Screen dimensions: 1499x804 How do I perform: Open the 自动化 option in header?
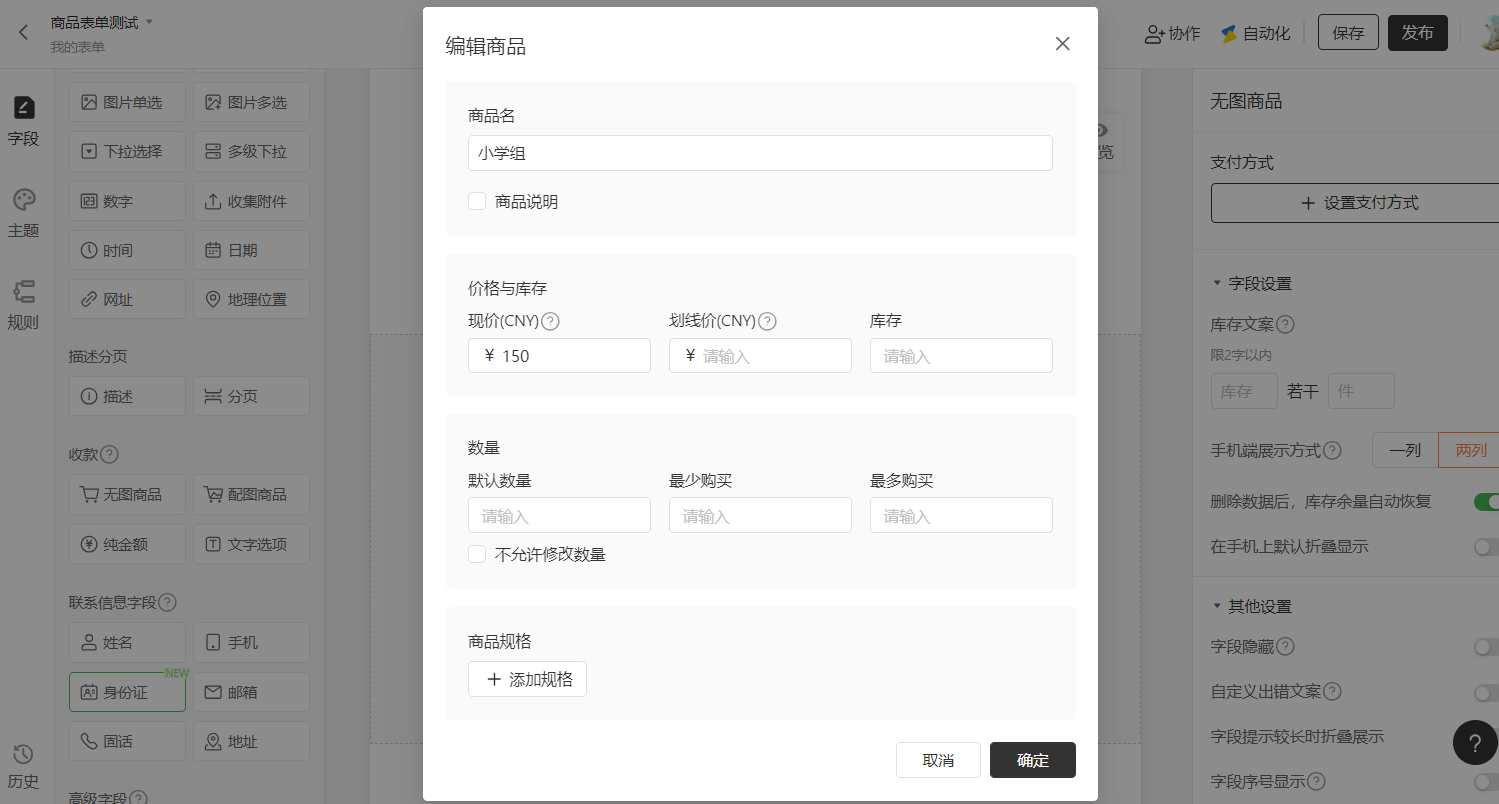point(1255,33)
